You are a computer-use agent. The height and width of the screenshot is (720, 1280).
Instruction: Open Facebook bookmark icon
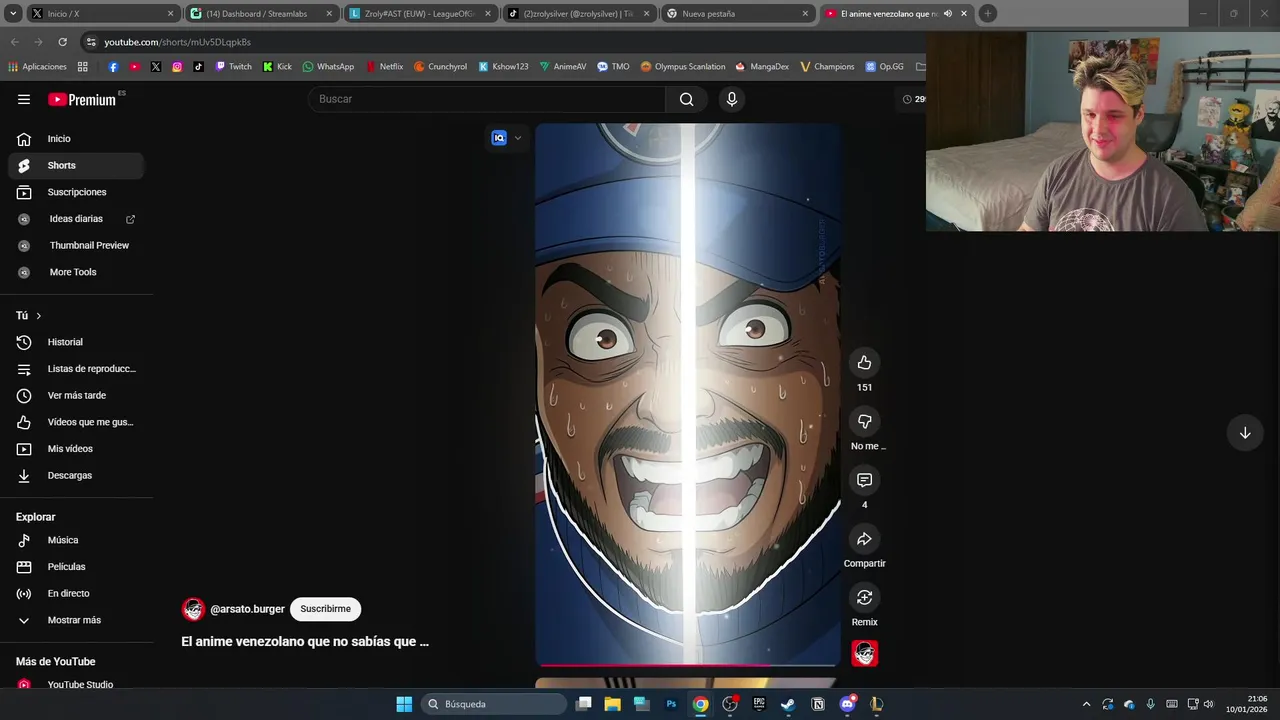click(x=113, y=66)
